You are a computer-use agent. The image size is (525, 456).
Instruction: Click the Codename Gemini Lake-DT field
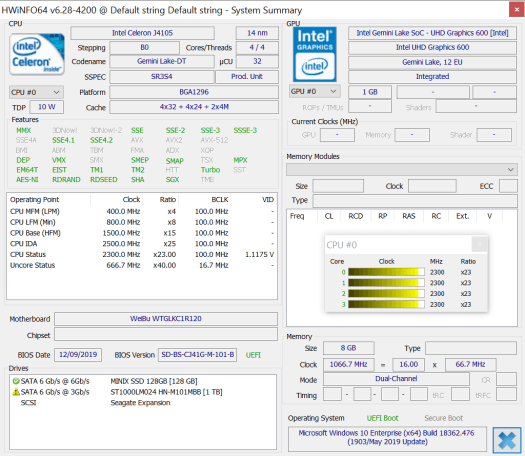[162, 62]
